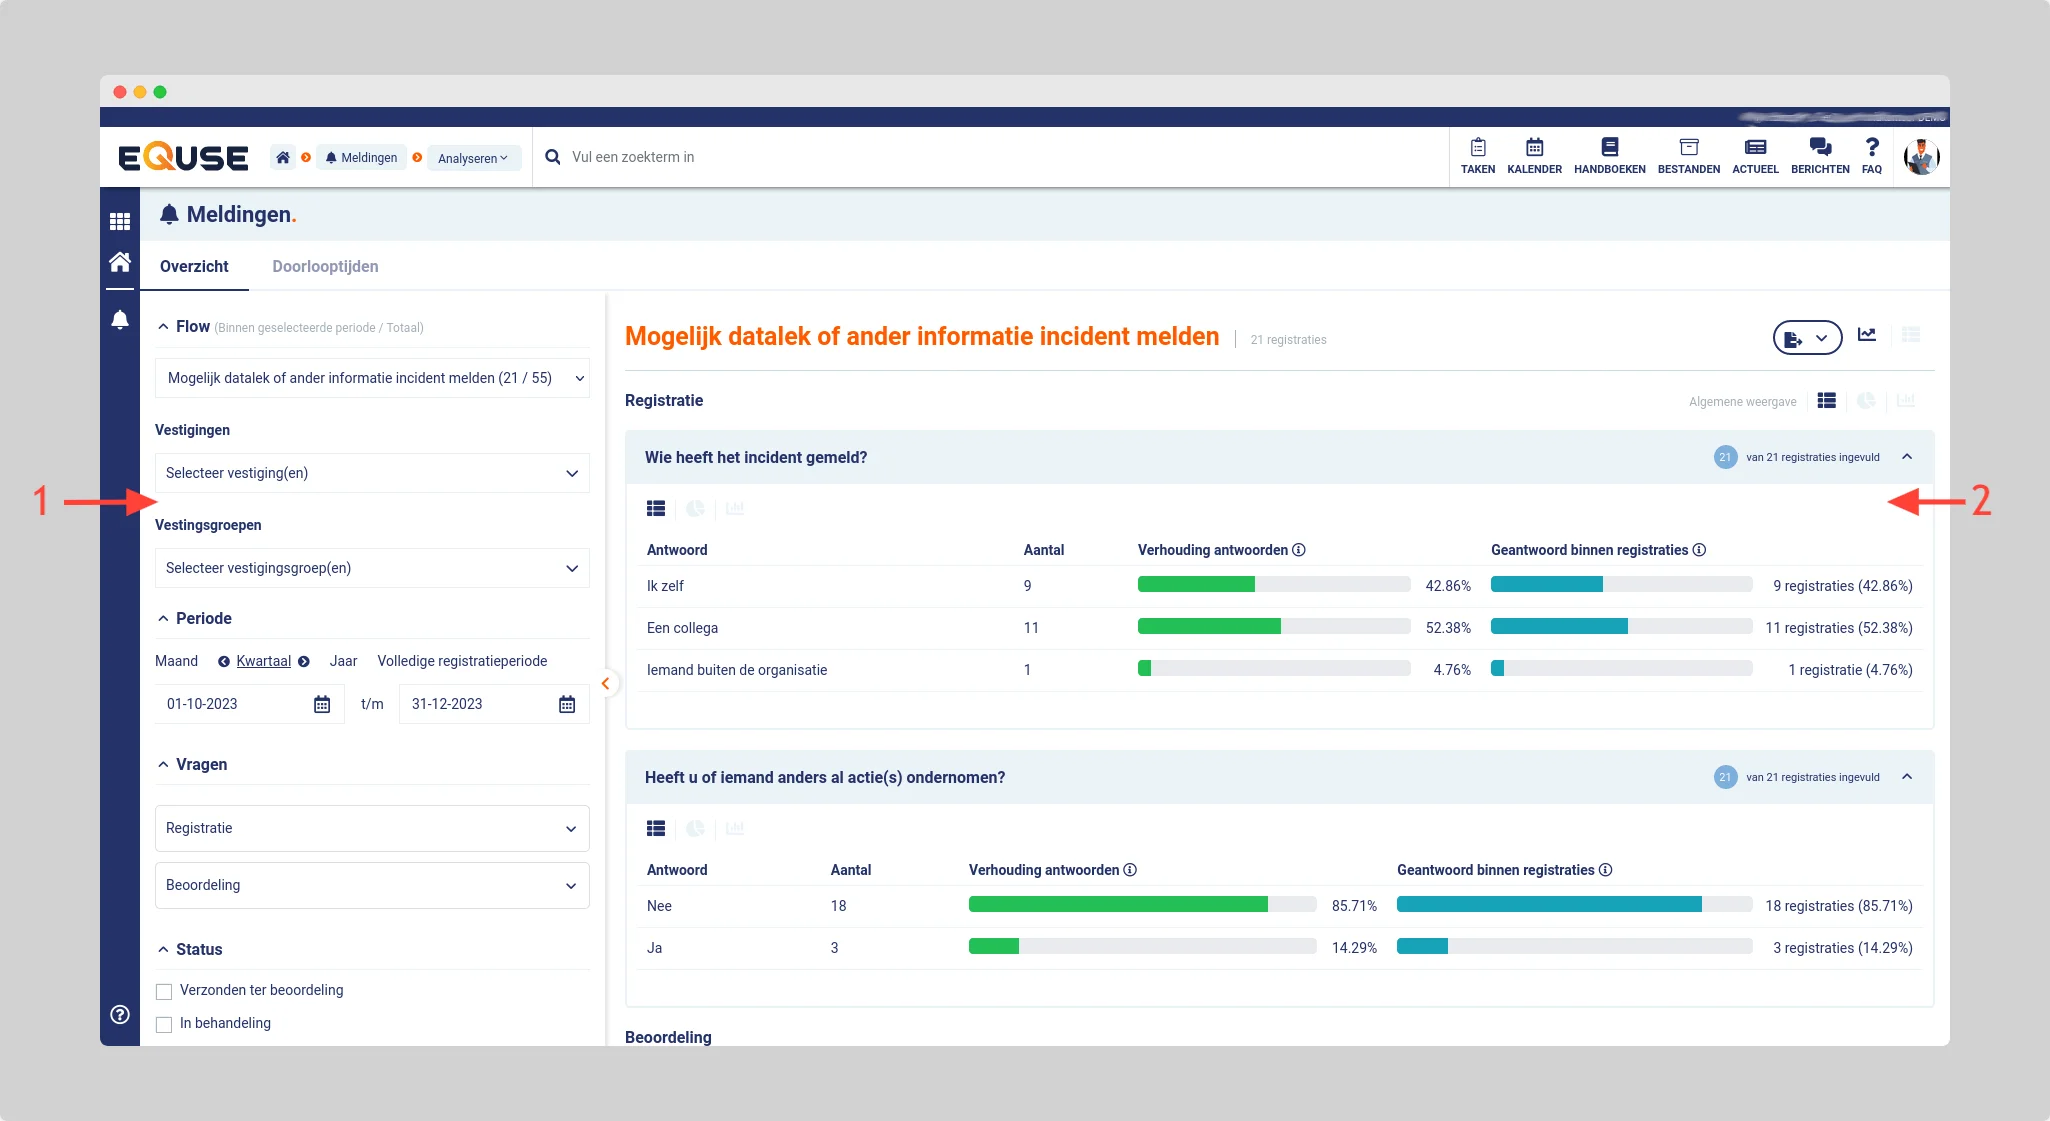
Task: Open the Selecteer vestiging(en) dropdown
Action: click(372, 473)
